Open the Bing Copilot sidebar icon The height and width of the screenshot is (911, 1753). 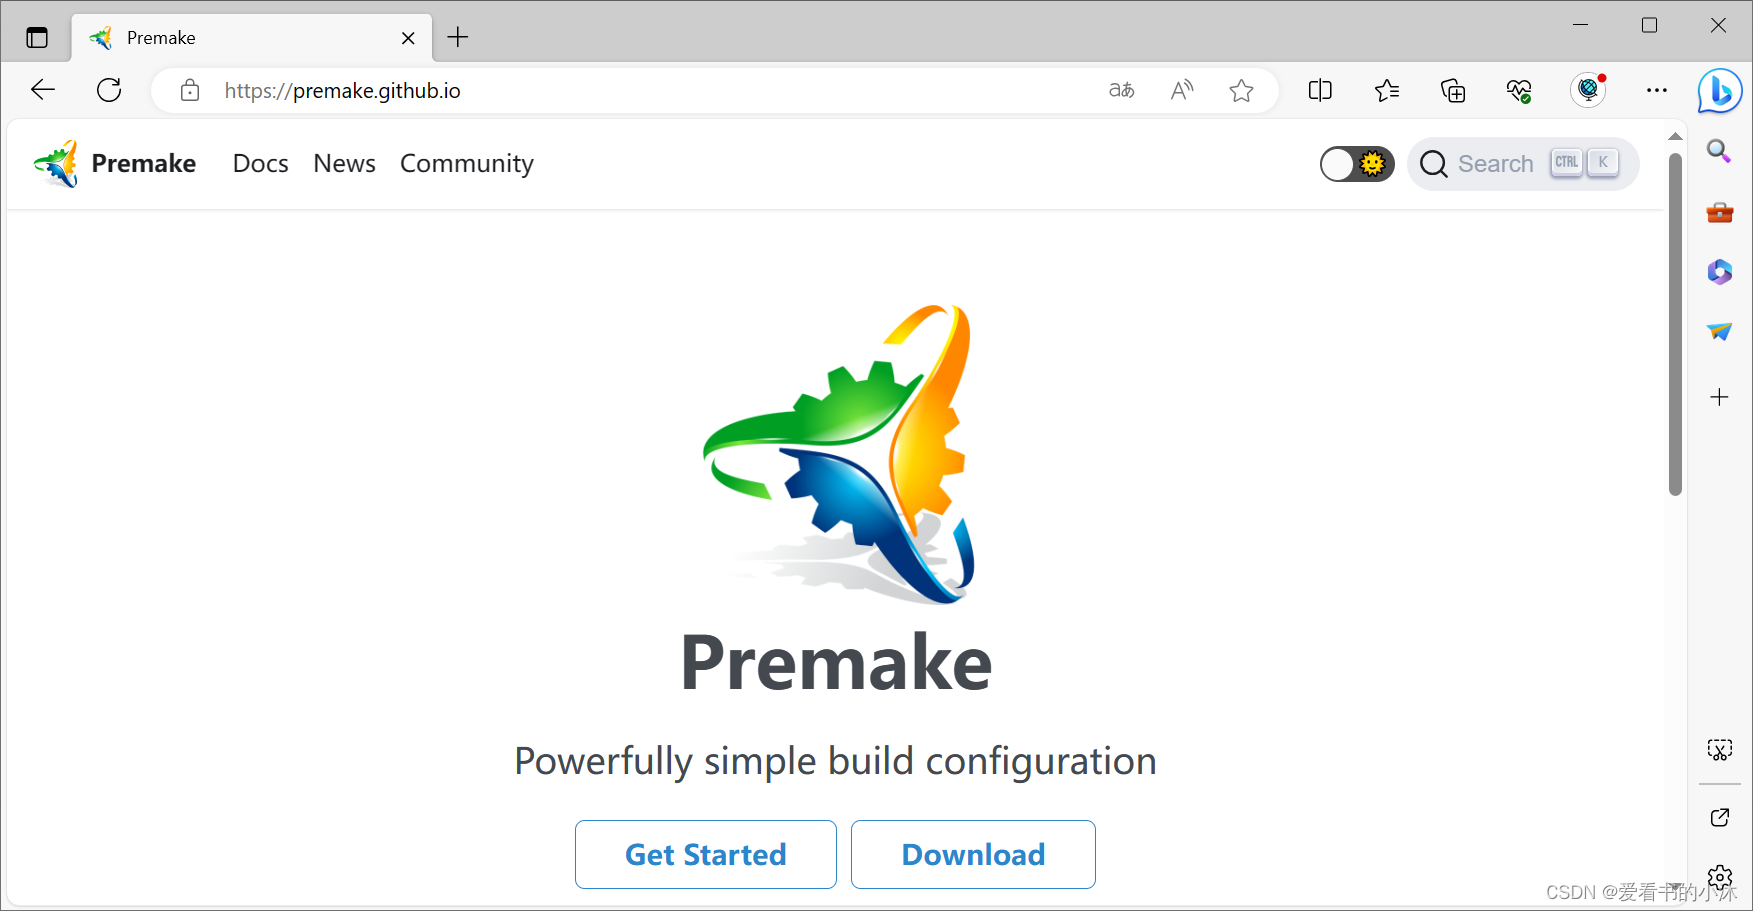coord(1720,91)
